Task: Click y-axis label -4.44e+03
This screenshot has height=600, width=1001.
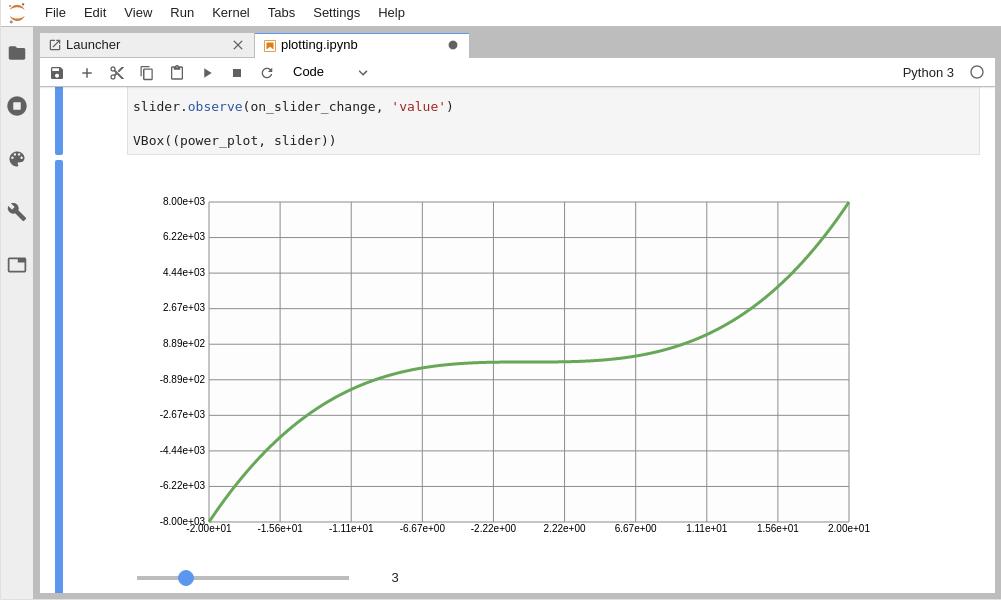Action: click(183, 450)
